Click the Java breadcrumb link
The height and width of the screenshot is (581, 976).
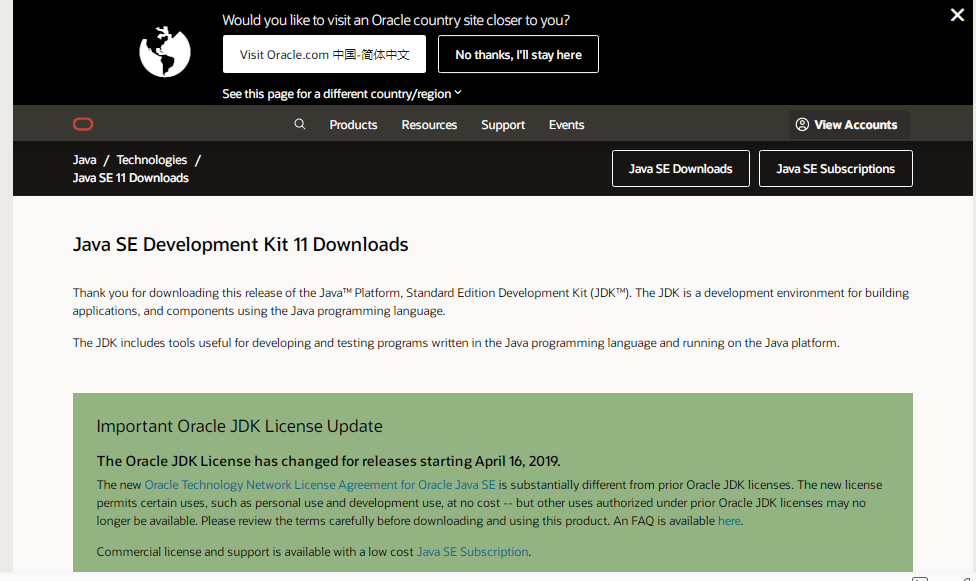84,159
